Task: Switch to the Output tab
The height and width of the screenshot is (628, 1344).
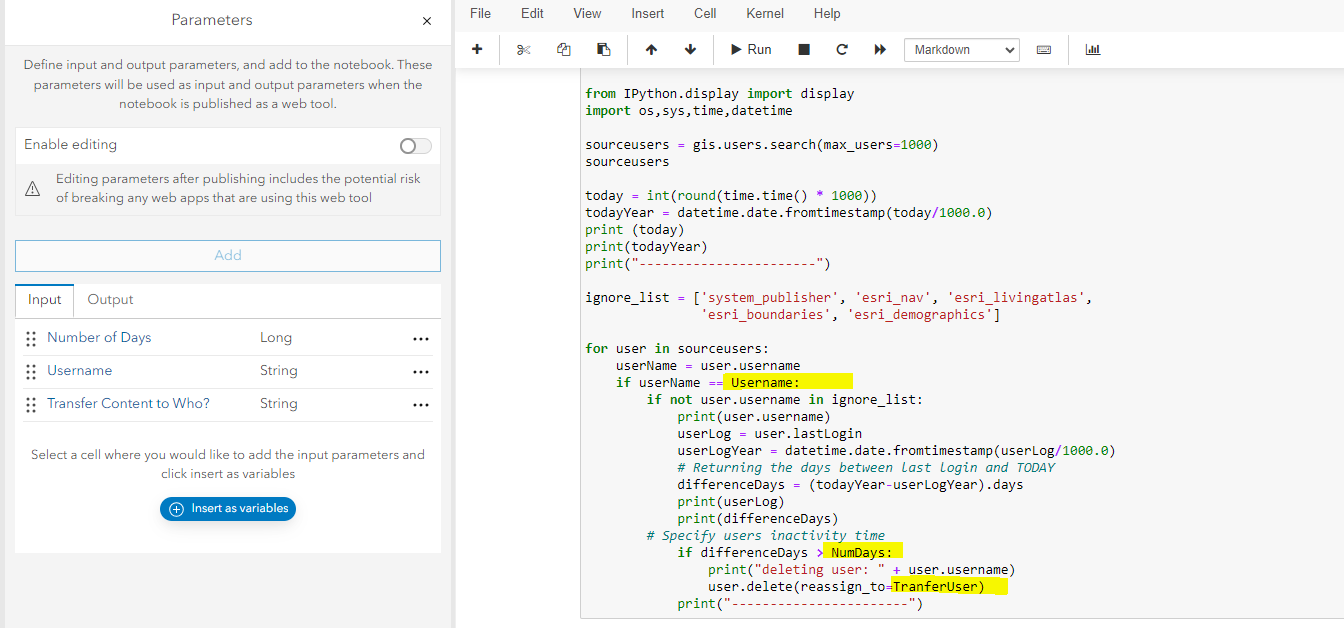Action: (x=110, y=299)
